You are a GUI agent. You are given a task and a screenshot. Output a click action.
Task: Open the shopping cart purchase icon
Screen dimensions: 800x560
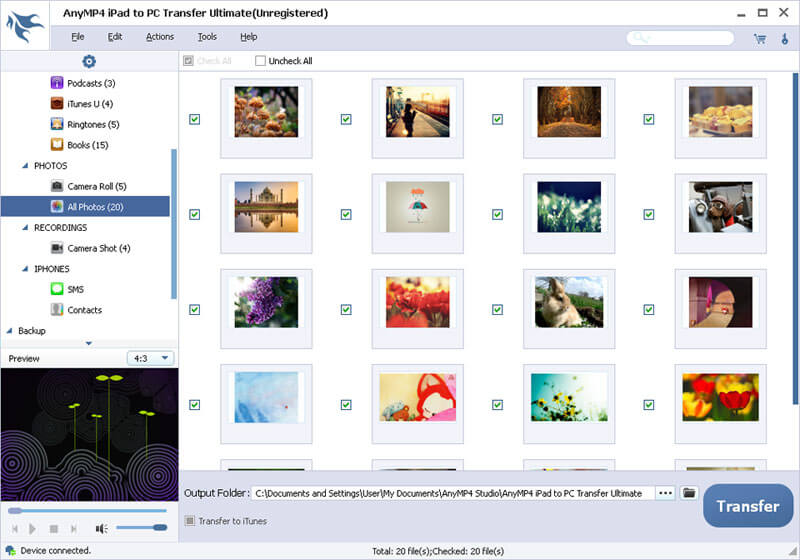tap(760, 39)
